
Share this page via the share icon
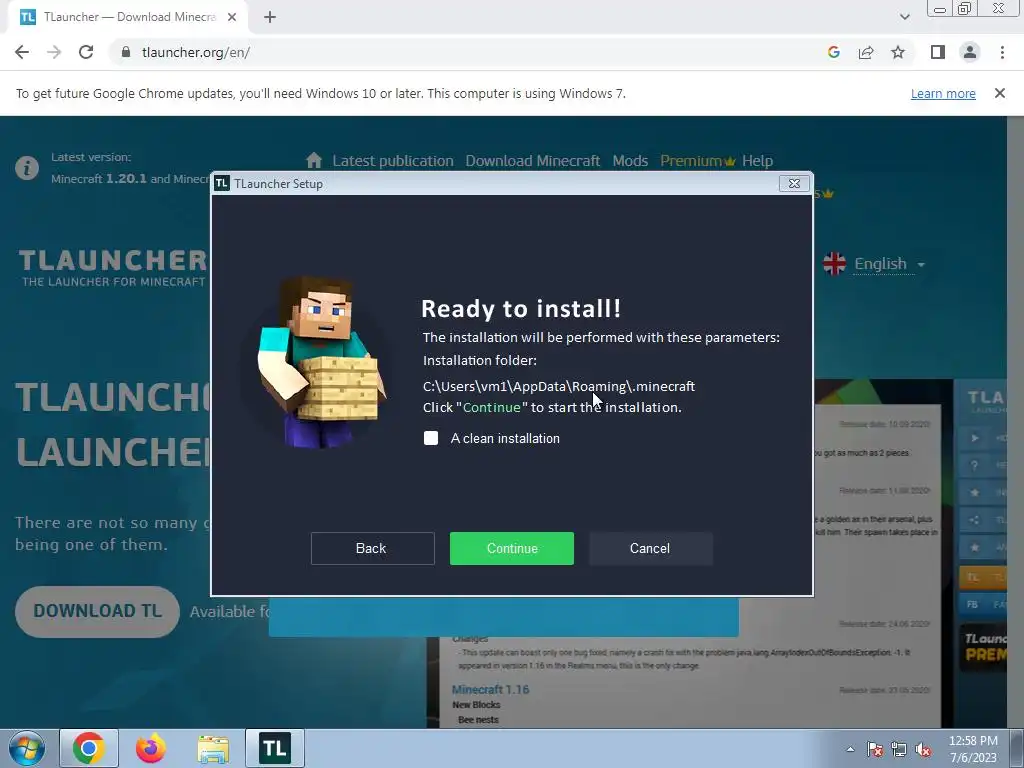(866, 52)
